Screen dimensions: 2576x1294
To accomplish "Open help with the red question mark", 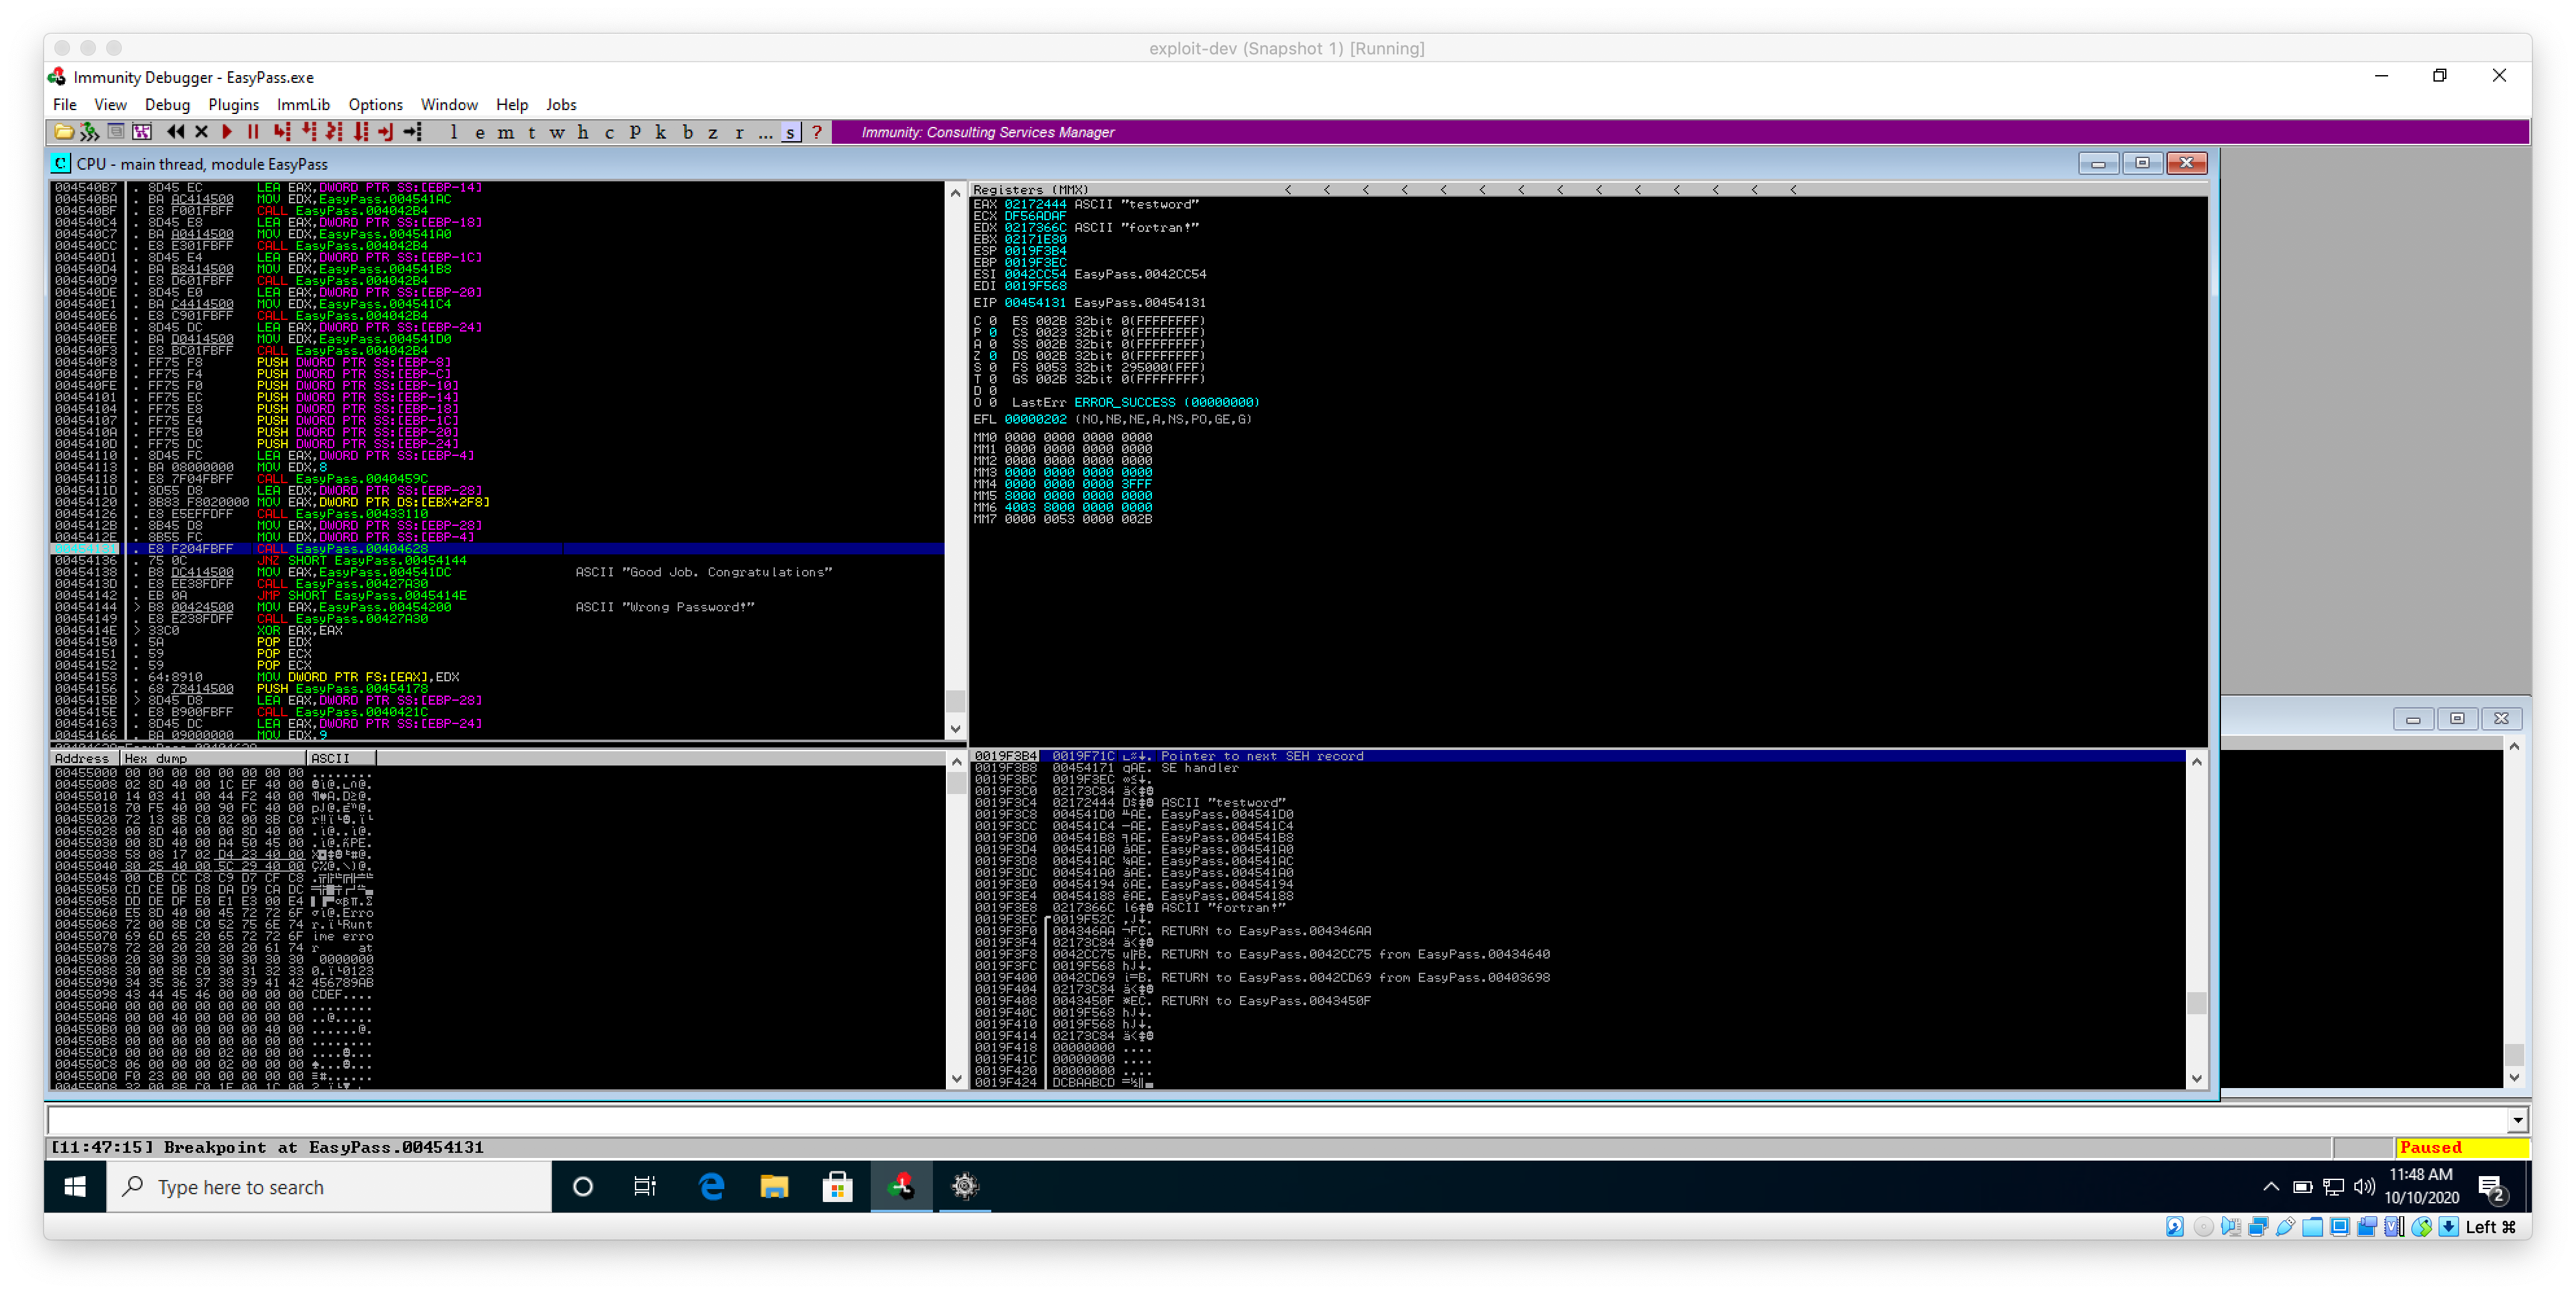I will pyautogui.click(x=817, y=132).
